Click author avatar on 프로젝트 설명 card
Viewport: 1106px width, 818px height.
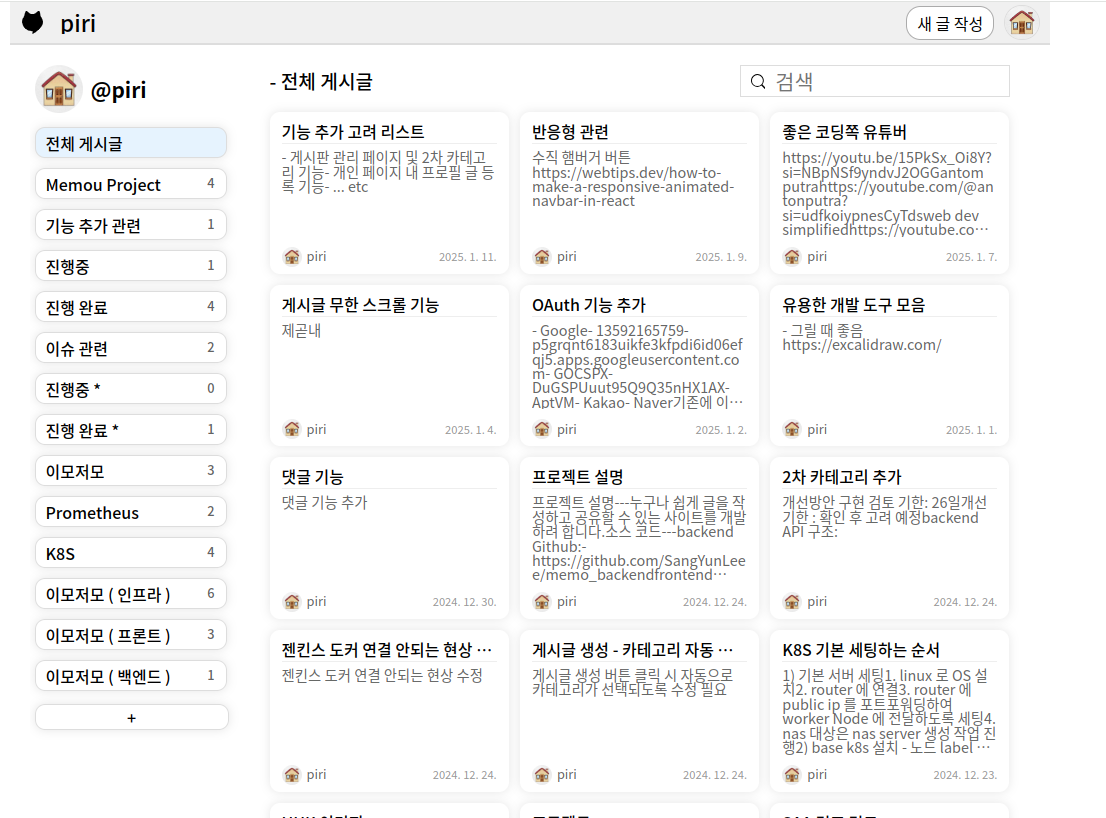tap(542, 602)
